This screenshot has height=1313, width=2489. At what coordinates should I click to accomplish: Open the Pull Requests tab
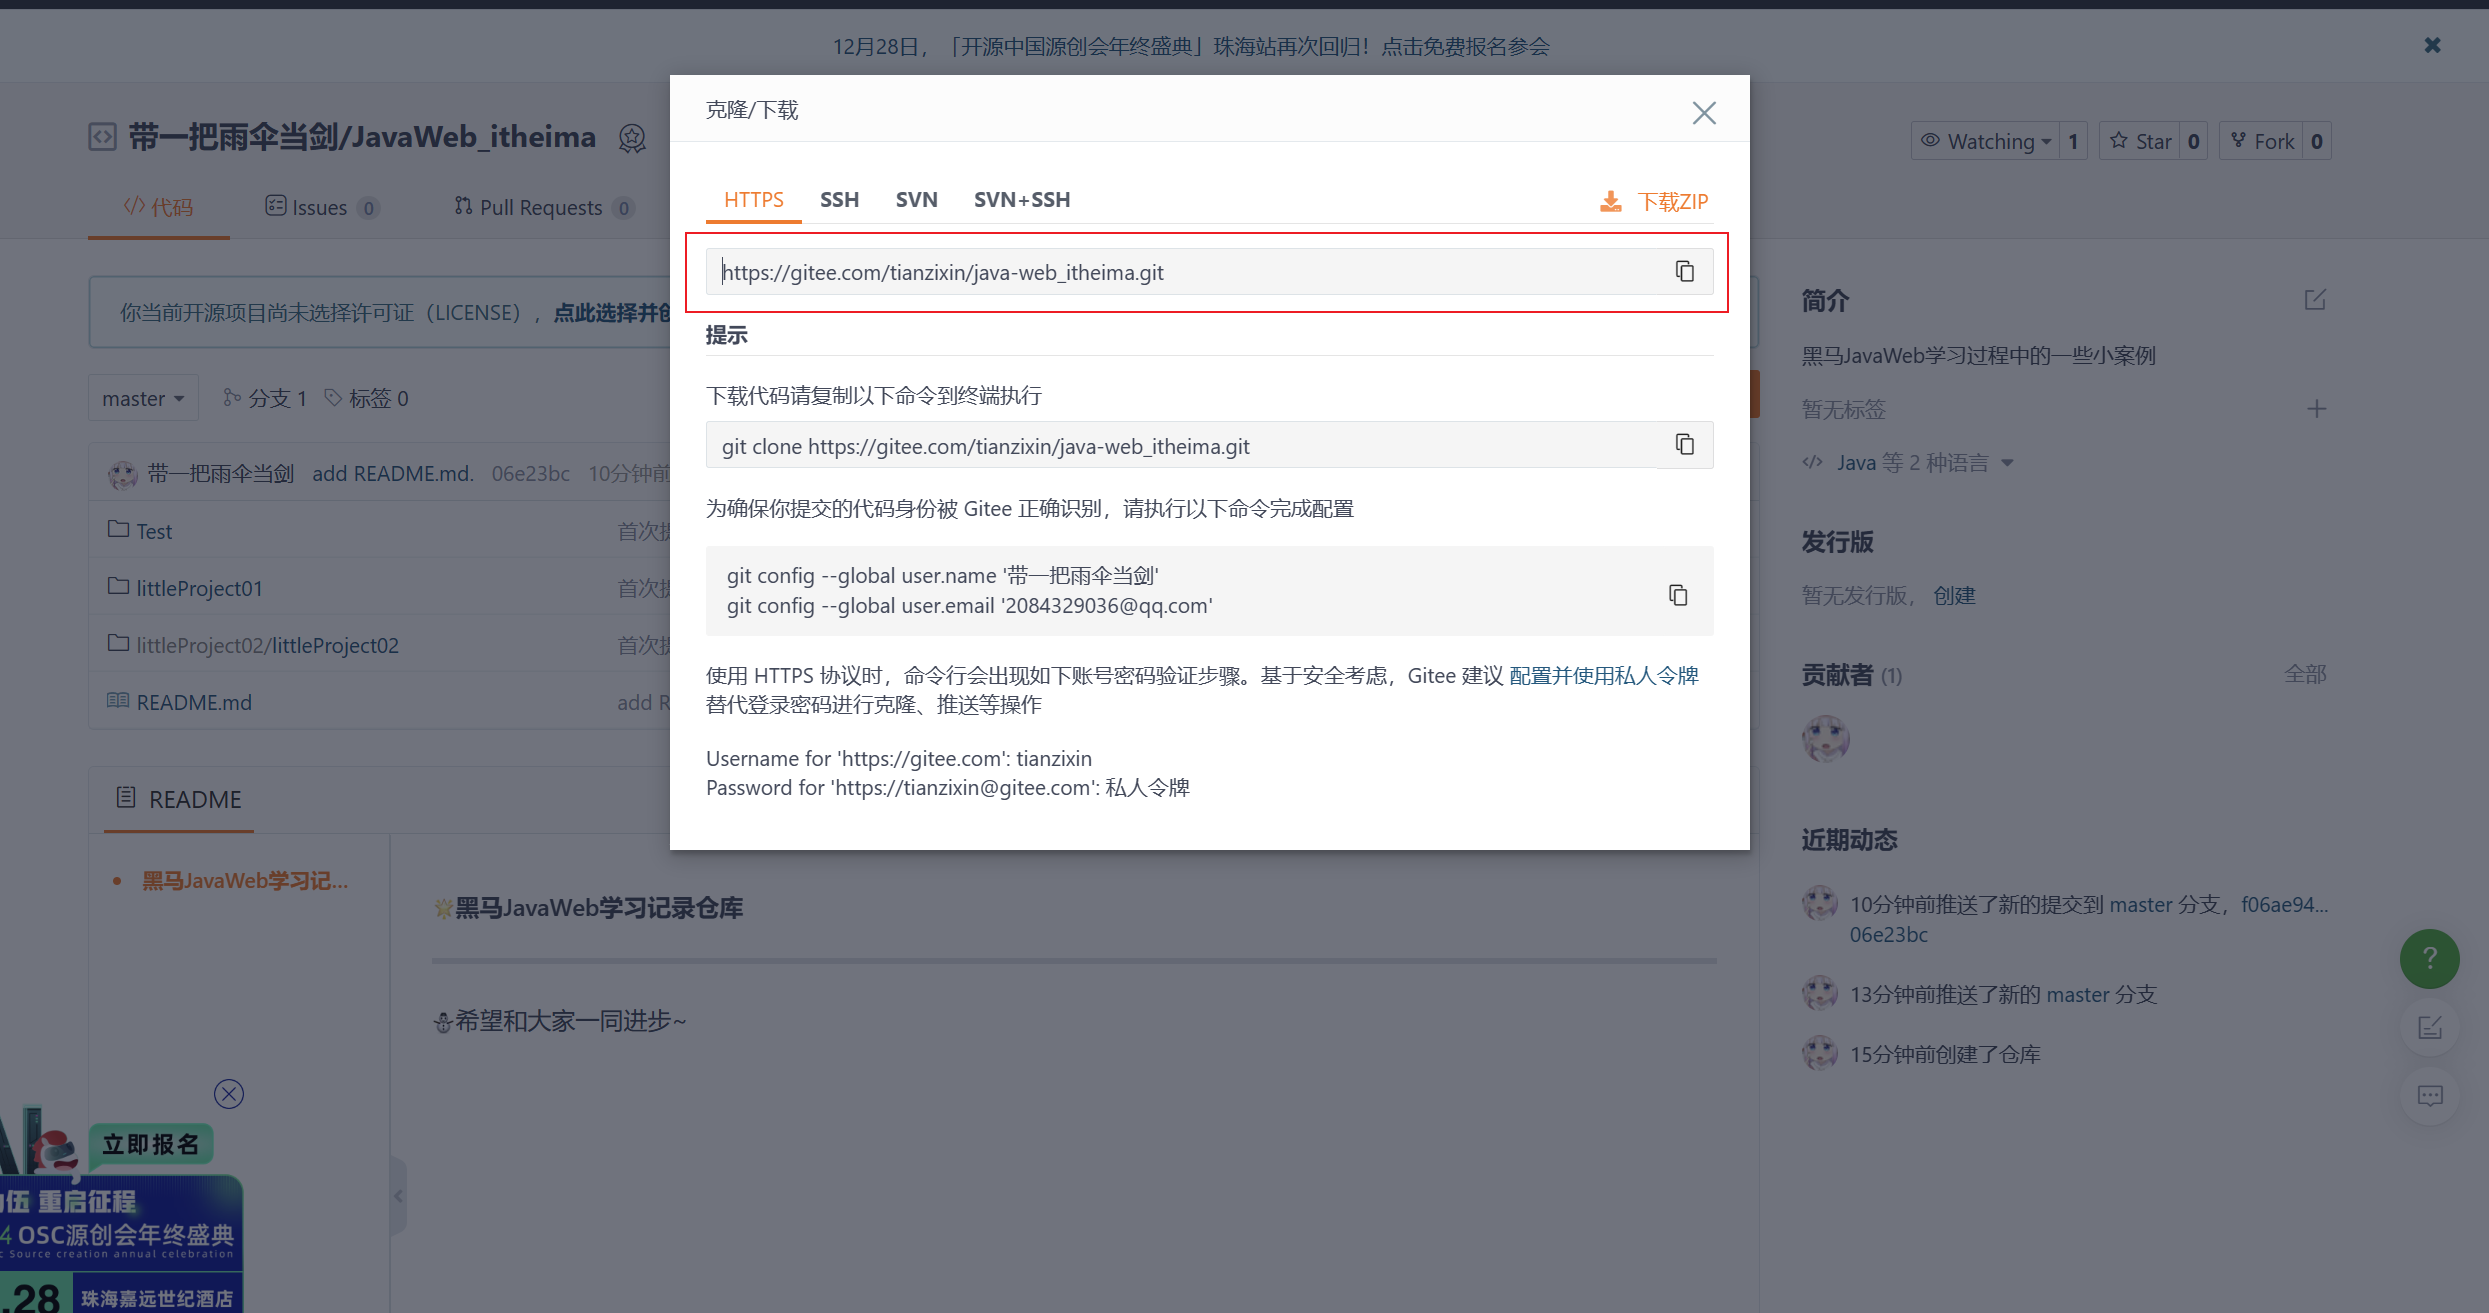coord(544,207)
